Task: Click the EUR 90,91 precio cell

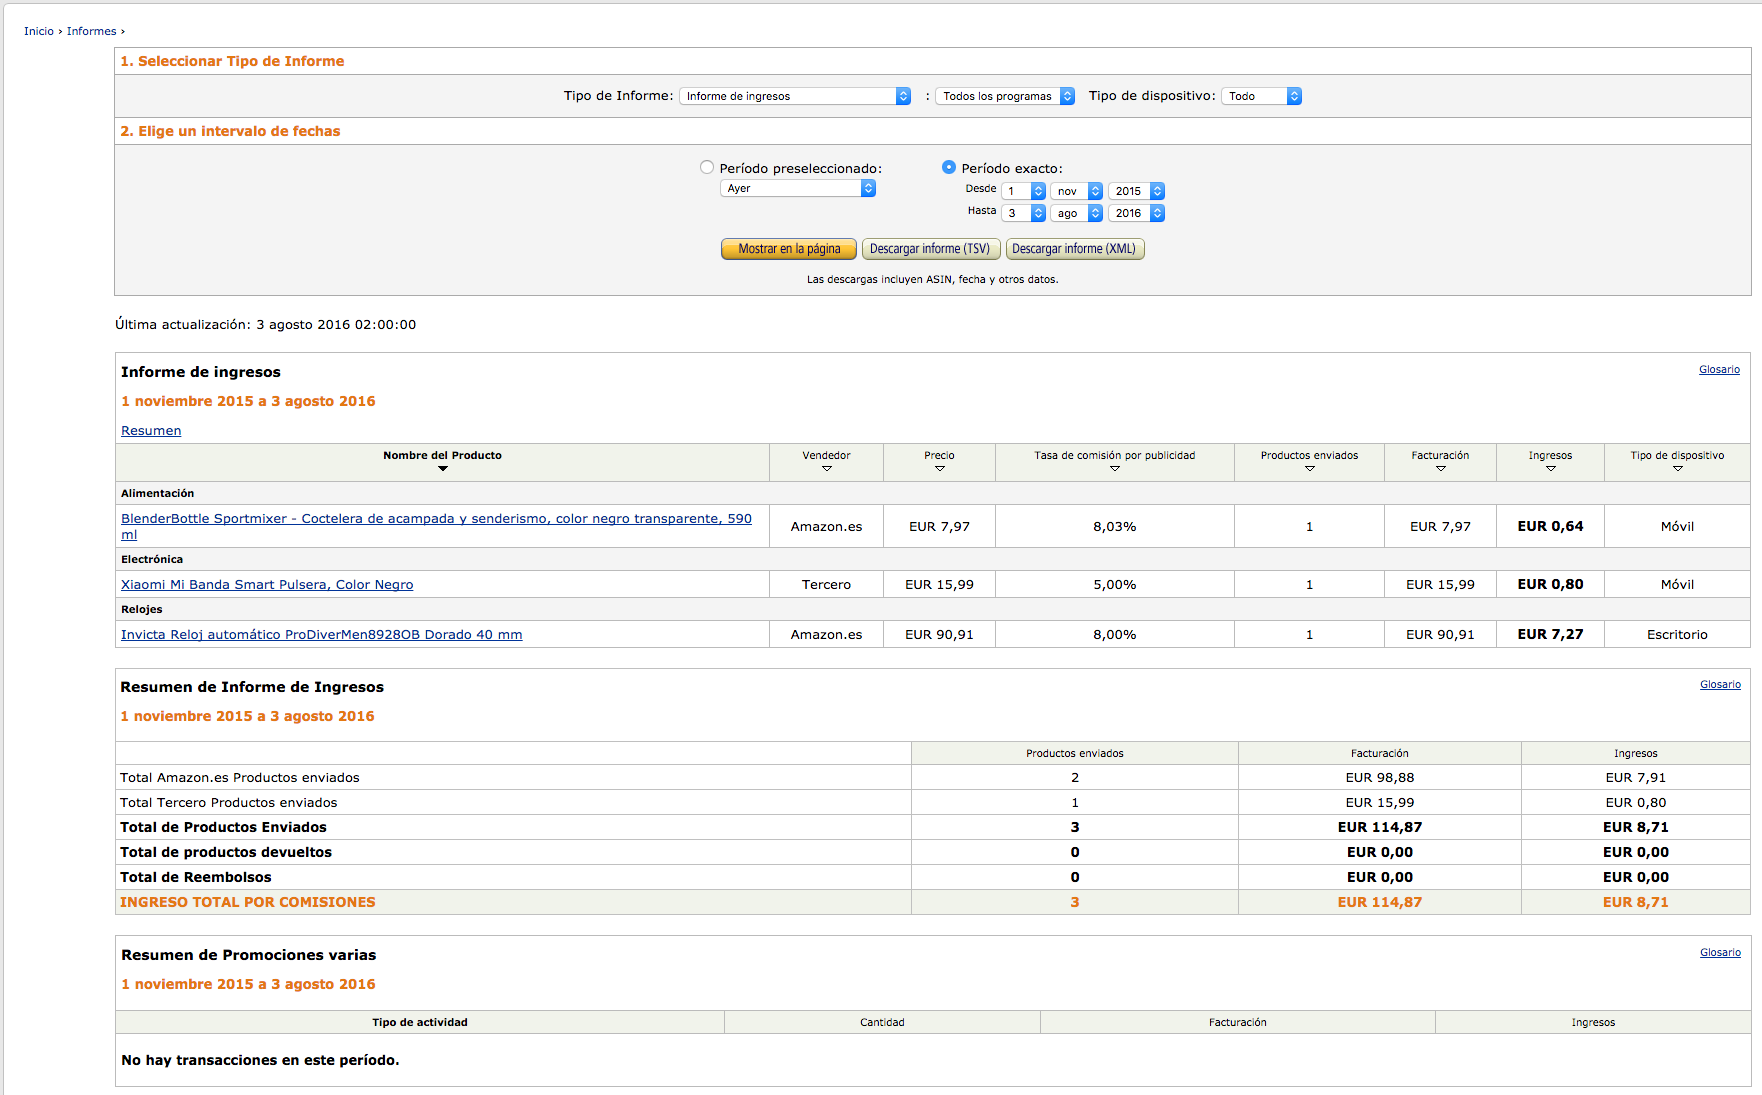Action: (939, 635)
